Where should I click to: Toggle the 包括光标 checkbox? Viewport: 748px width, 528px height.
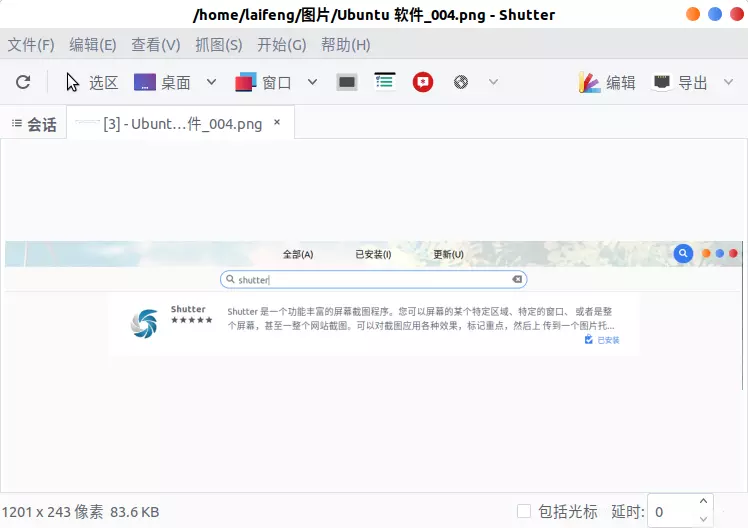[524, 511]
